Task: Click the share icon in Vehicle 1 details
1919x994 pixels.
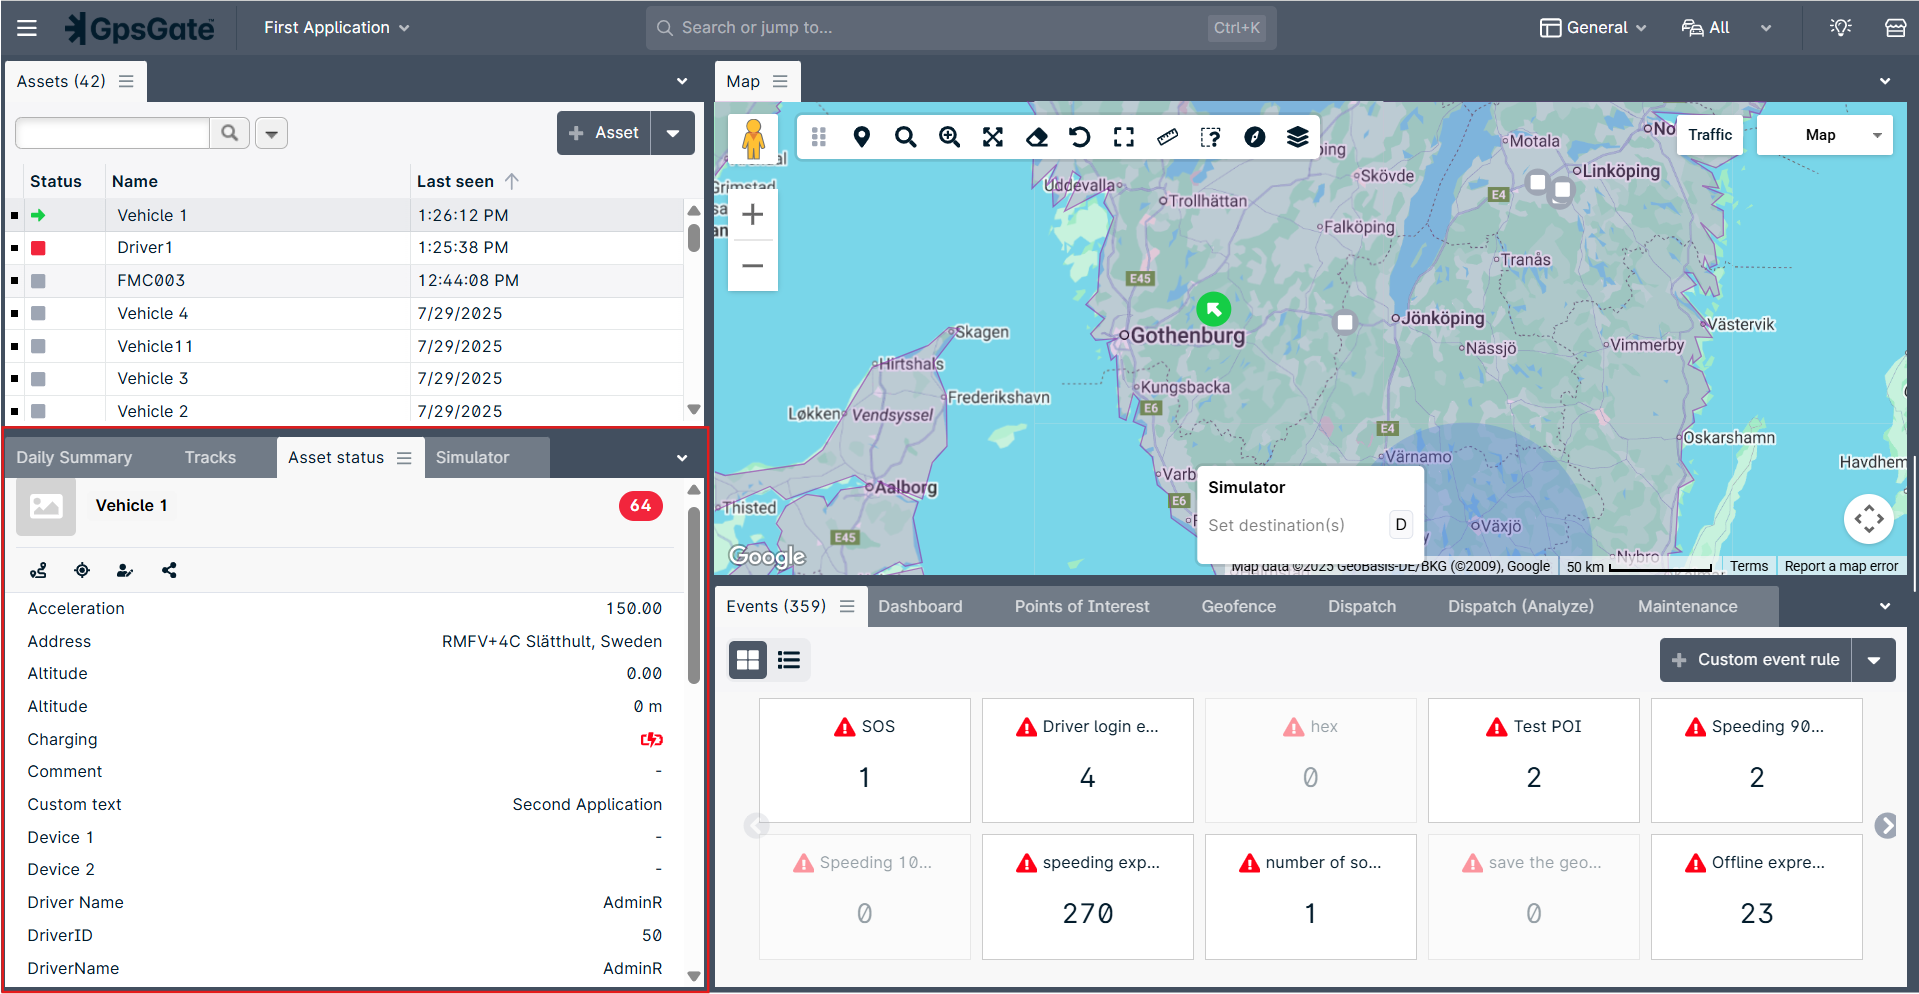Action: pos(168,570)
